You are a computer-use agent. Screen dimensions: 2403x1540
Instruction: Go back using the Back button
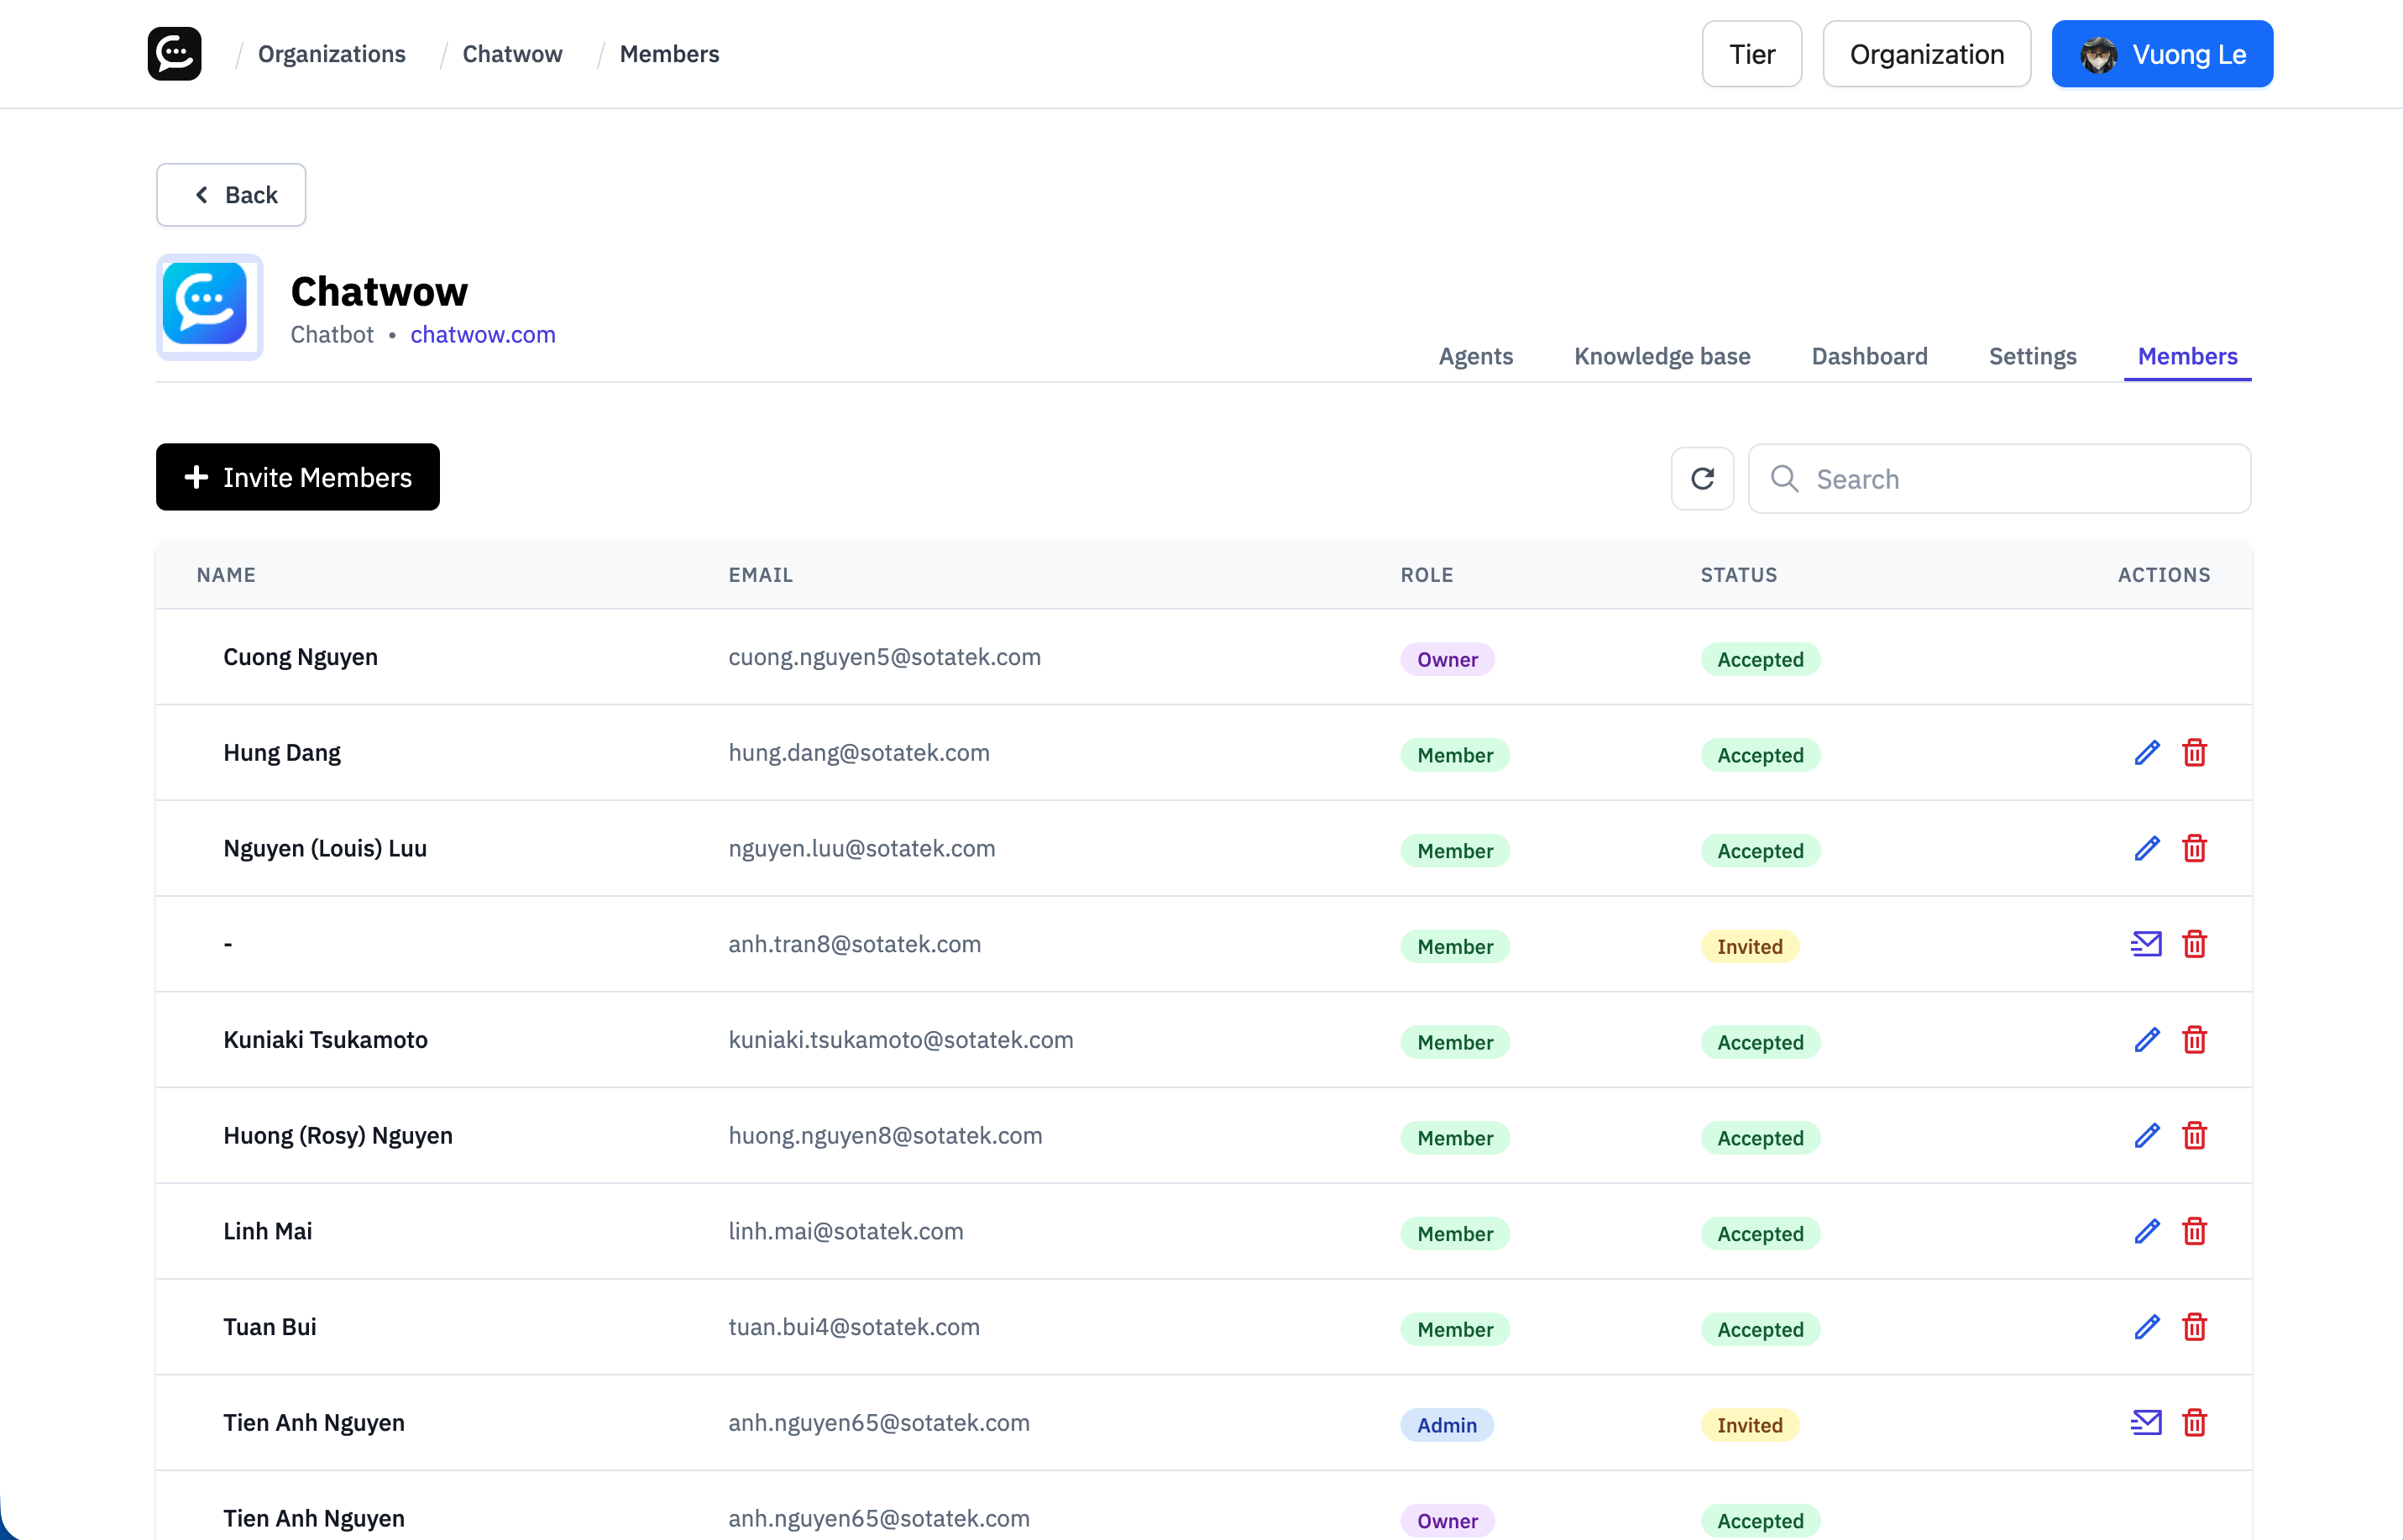coord(230,194)
